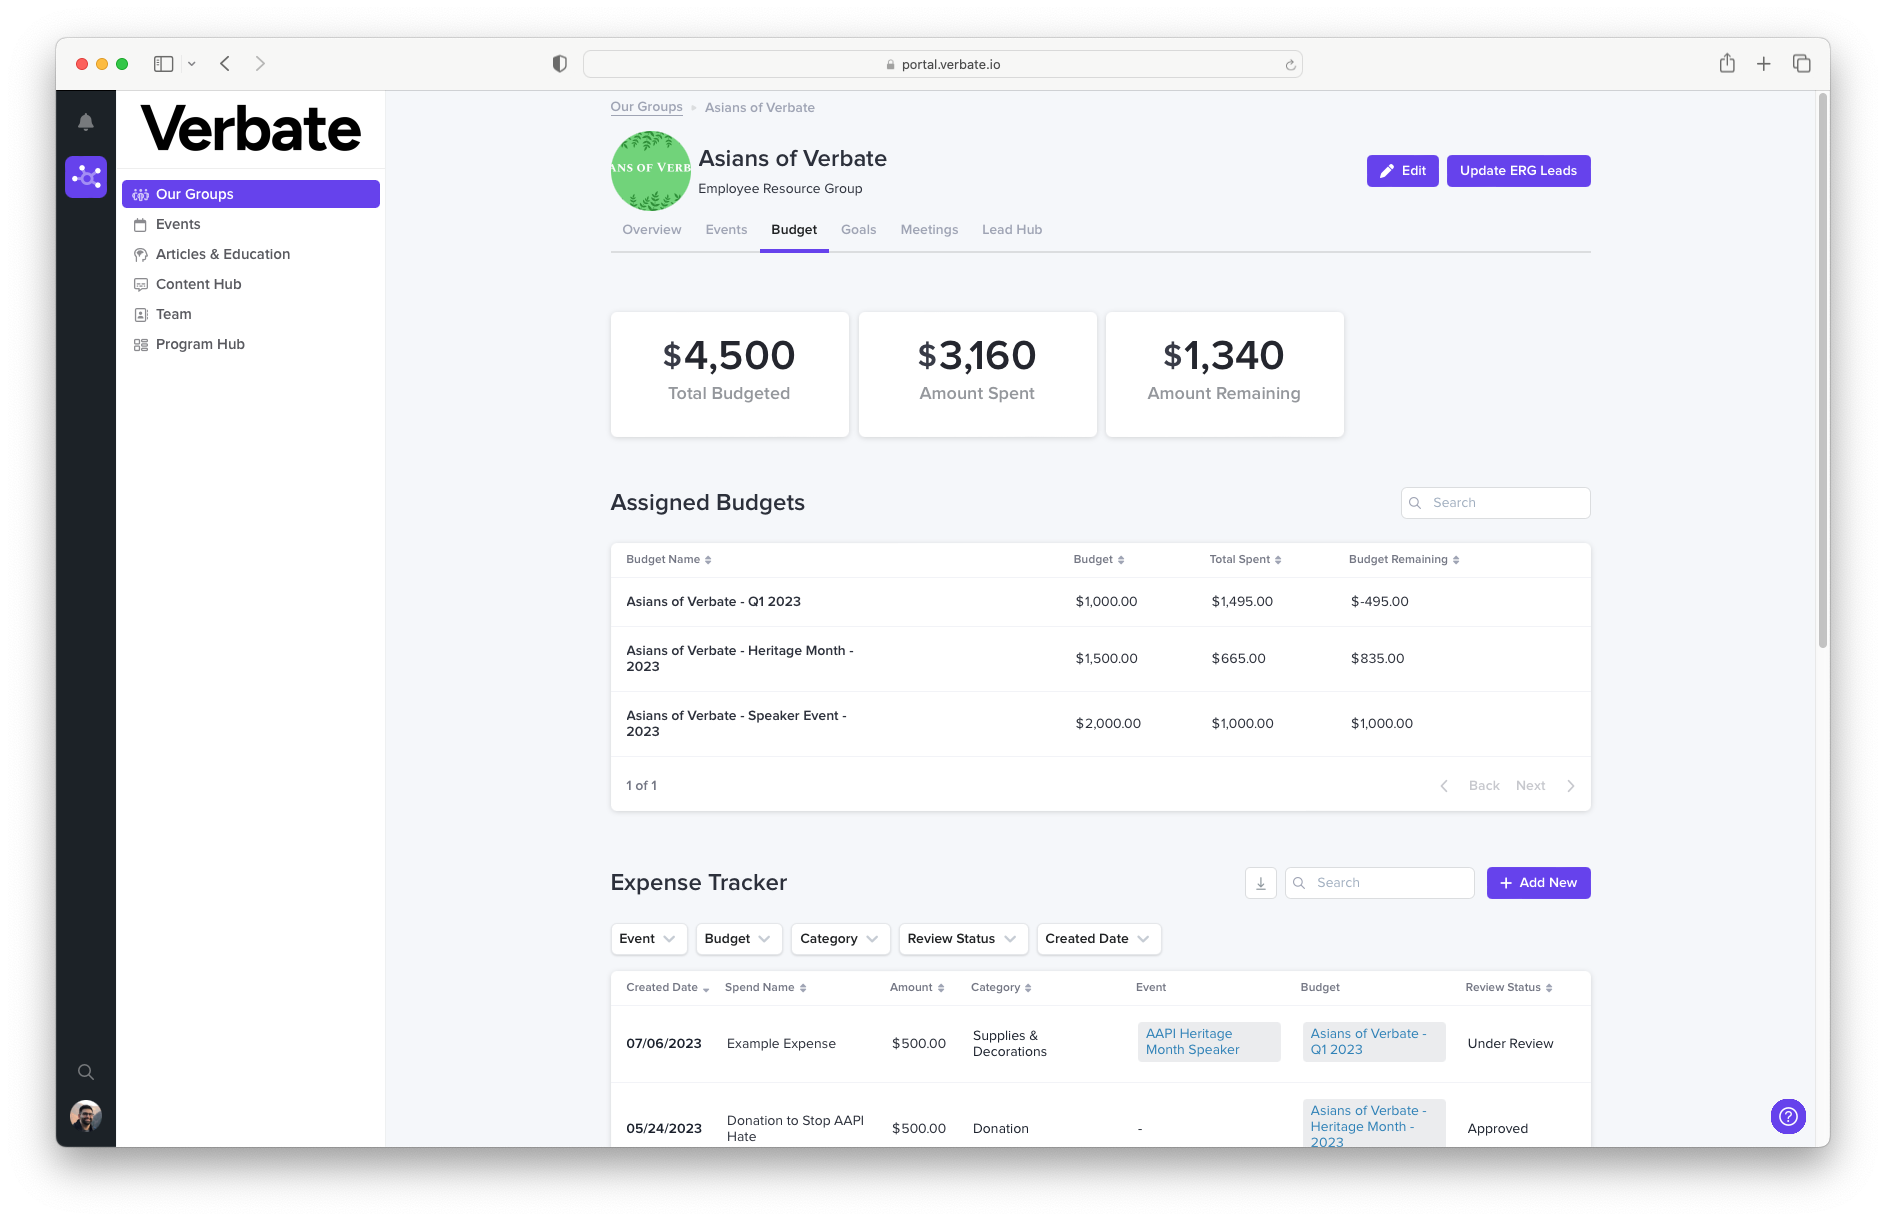Viewport: 1886px width, 1221px height.
Task: Open the Category filter dropdown
Action: pos(839,938)
